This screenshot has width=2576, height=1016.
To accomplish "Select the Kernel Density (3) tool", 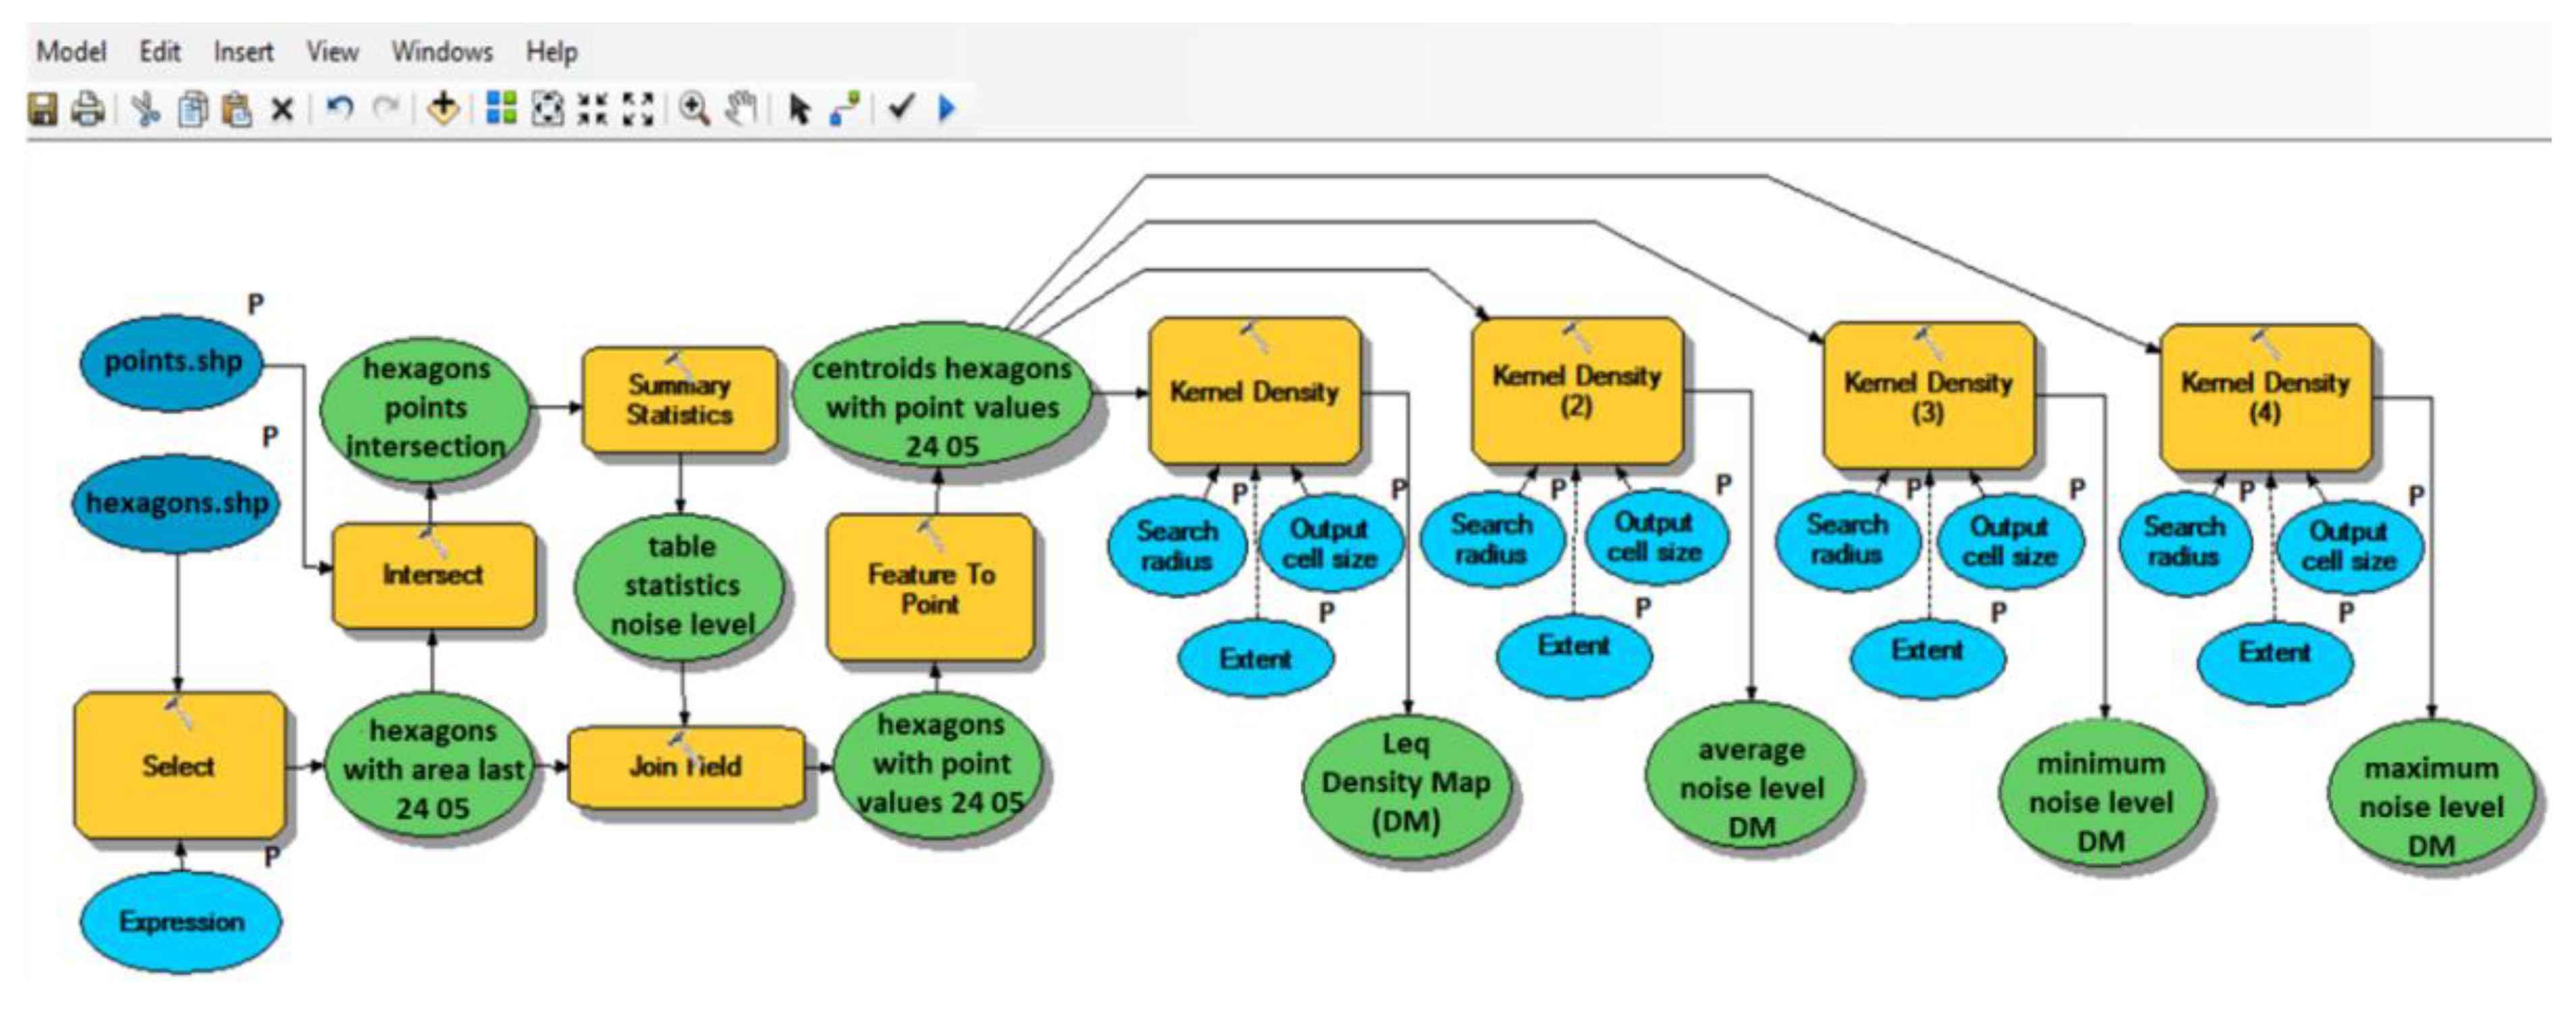I will (x=1929, y=396).
